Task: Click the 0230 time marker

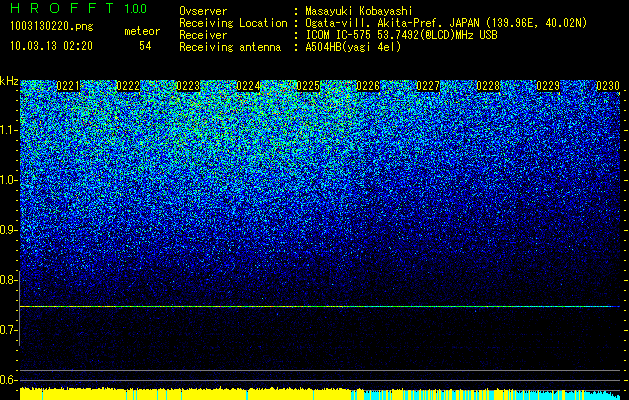Action: pyautogui.click(x=608, y=86)
